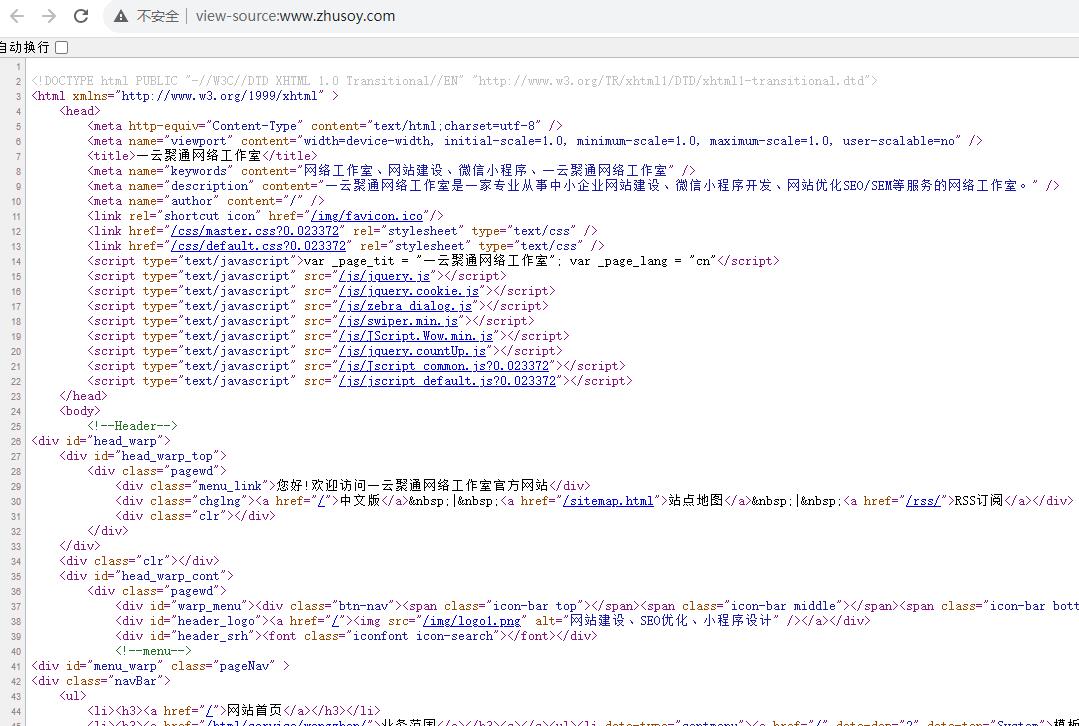Click the class value "btn-nav"
The width and height of the screenshot is (1079, 726).
(x=363, y=606)
